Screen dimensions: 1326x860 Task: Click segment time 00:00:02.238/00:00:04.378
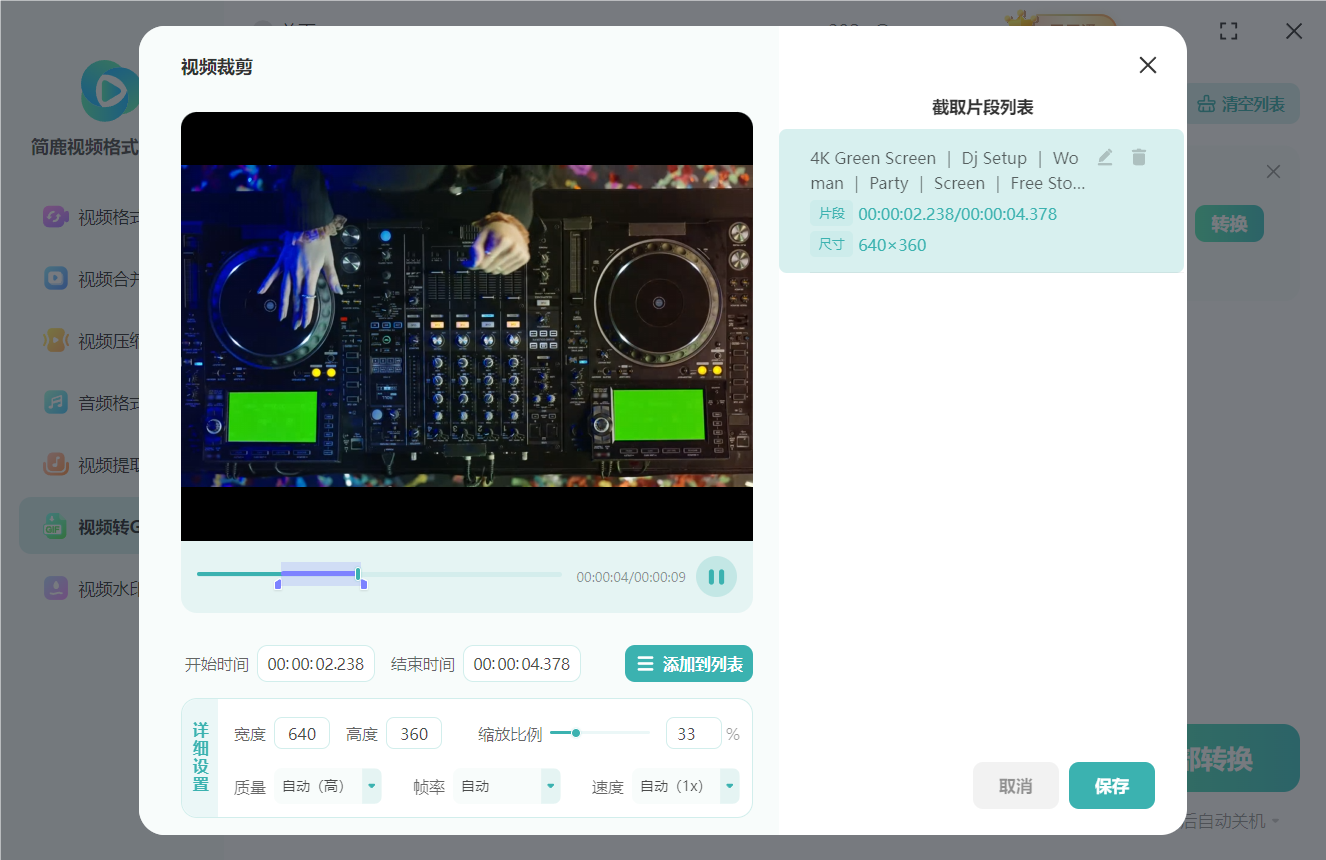957,214
